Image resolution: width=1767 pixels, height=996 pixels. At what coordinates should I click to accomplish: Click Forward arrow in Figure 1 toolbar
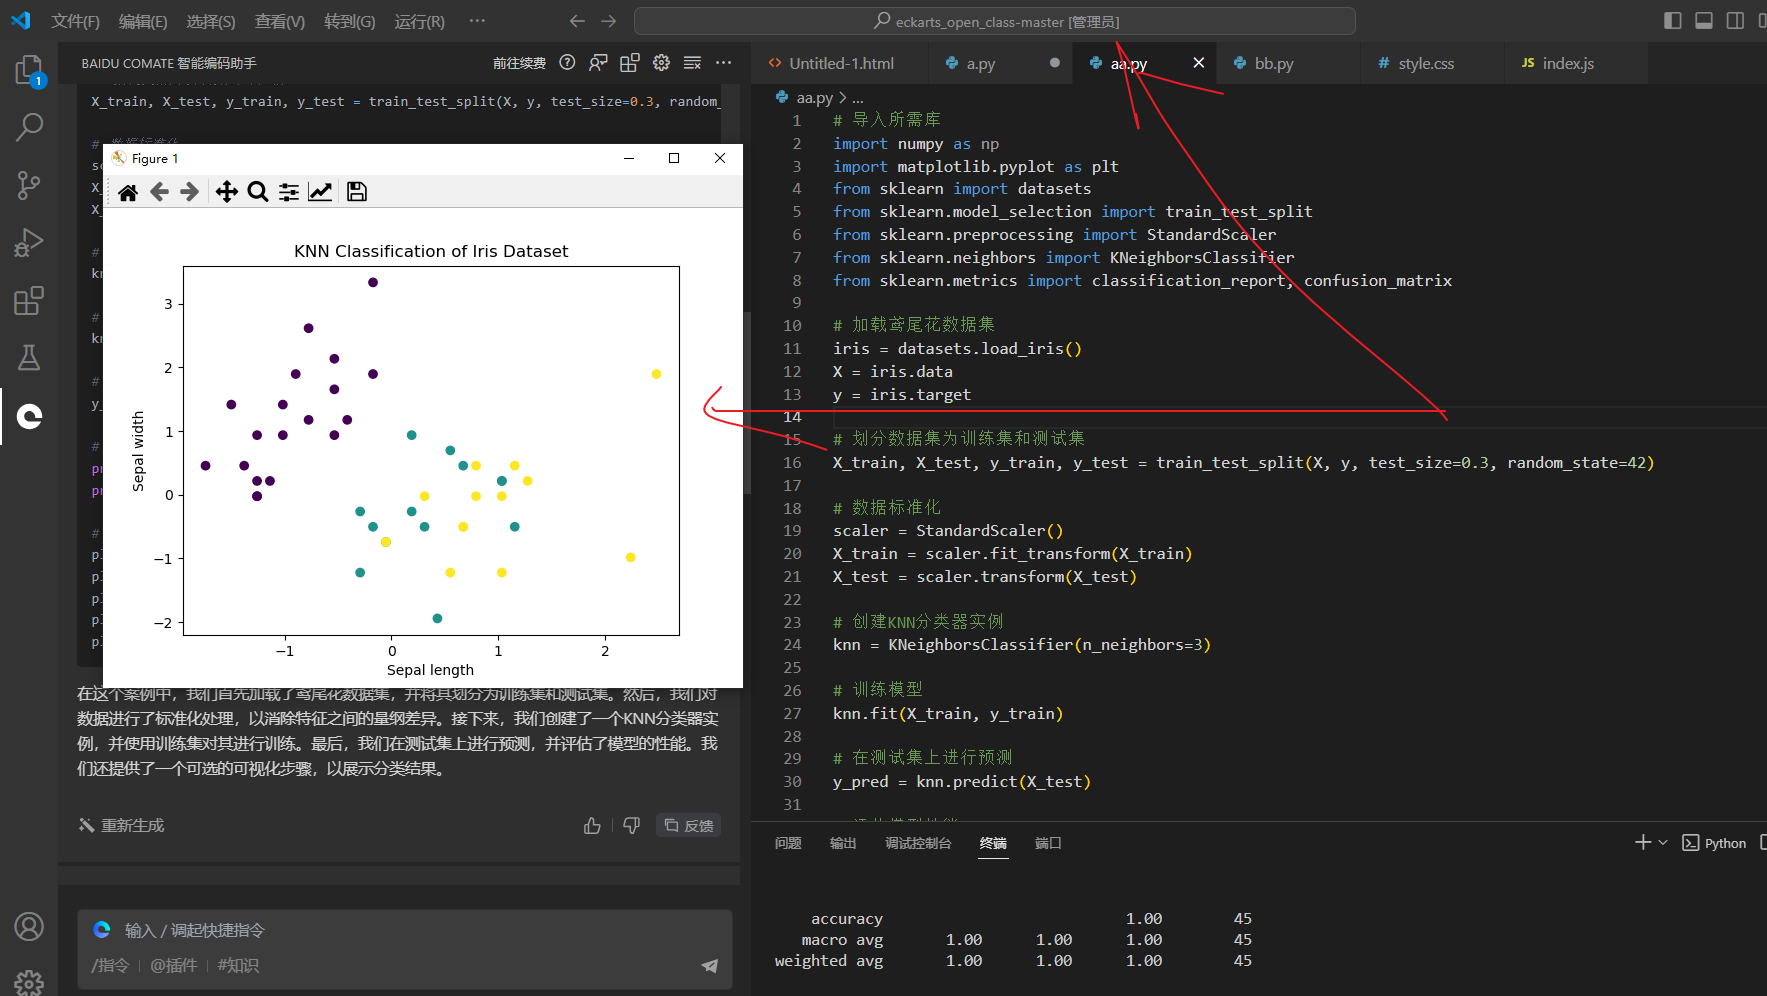(x=189, y=192)
